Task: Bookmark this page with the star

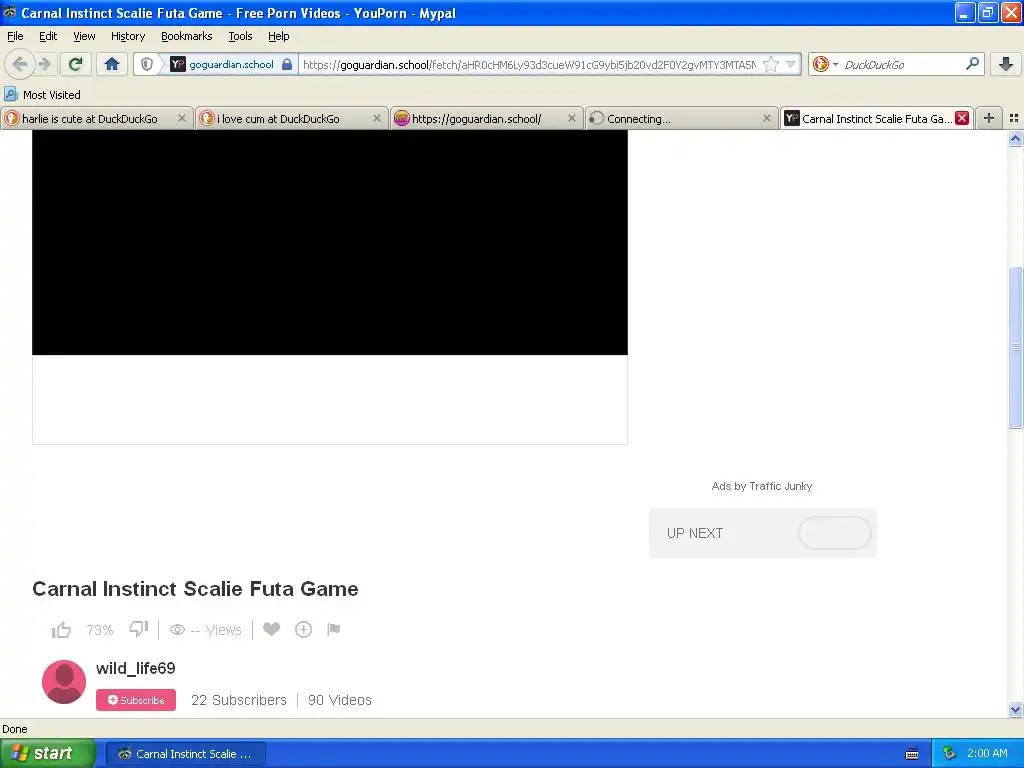Action: 771,64
